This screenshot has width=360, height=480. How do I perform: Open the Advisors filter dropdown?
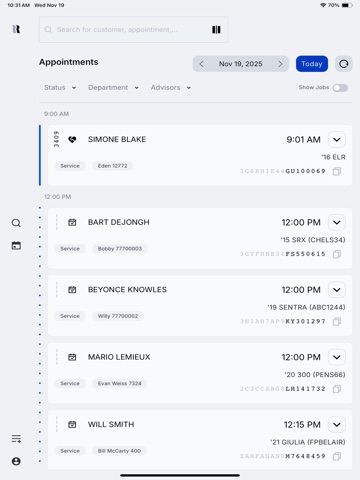click(x=171, y=88)
